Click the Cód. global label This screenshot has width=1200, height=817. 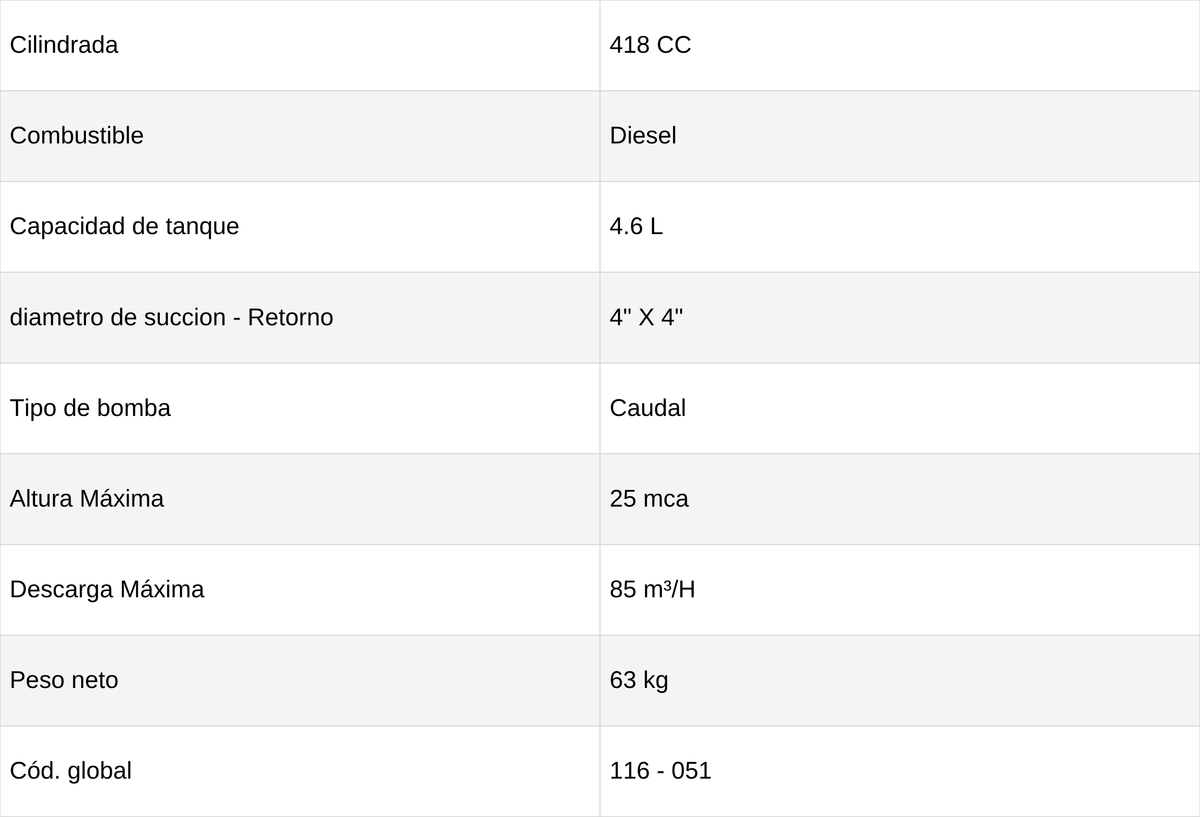point(71,771)
